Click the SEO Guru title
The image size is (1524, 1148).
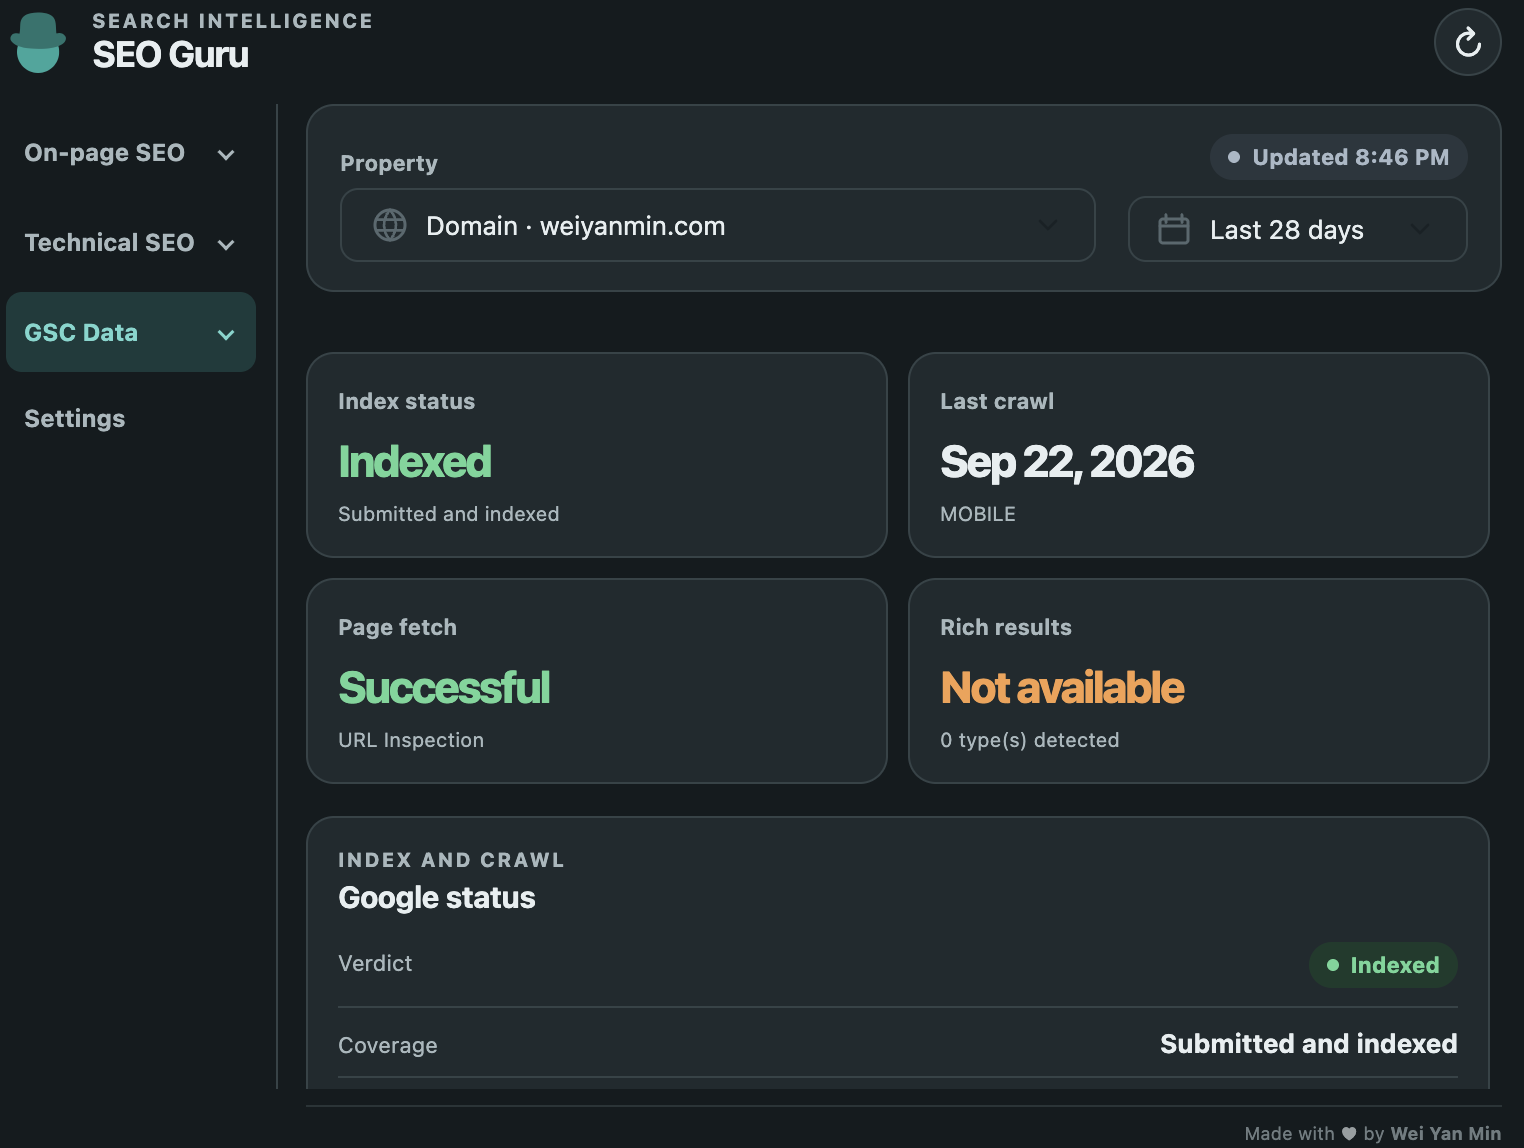tap(171, 54)
